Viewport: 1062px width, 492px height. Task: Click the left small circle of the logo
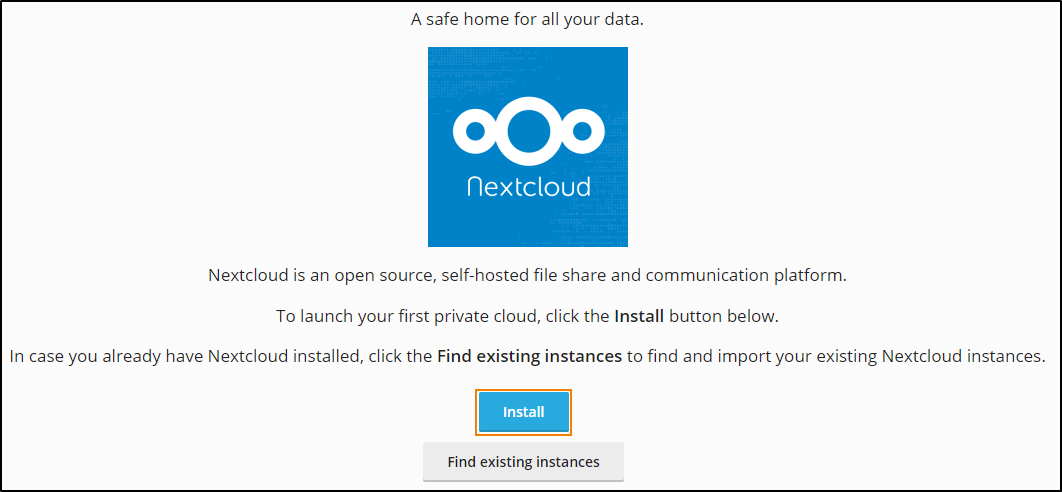(x=474, y=132)
